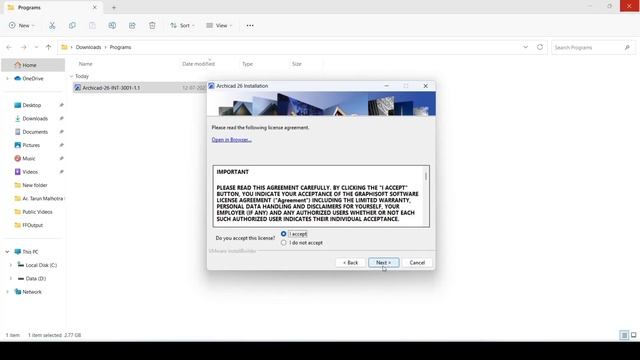Click the license agreement scrollbar thumb
640x360 pixels.
(x=426, y=176)
